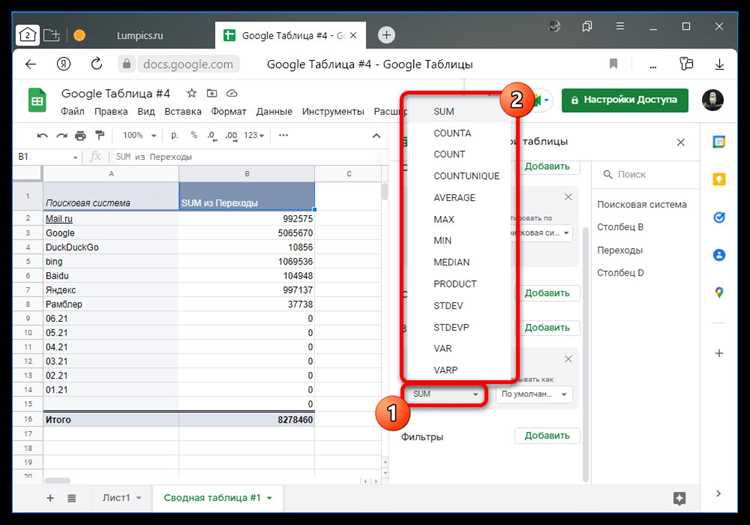Go back in the browser
The height and width of the screenshot is (525, 750).
point(31,64)
